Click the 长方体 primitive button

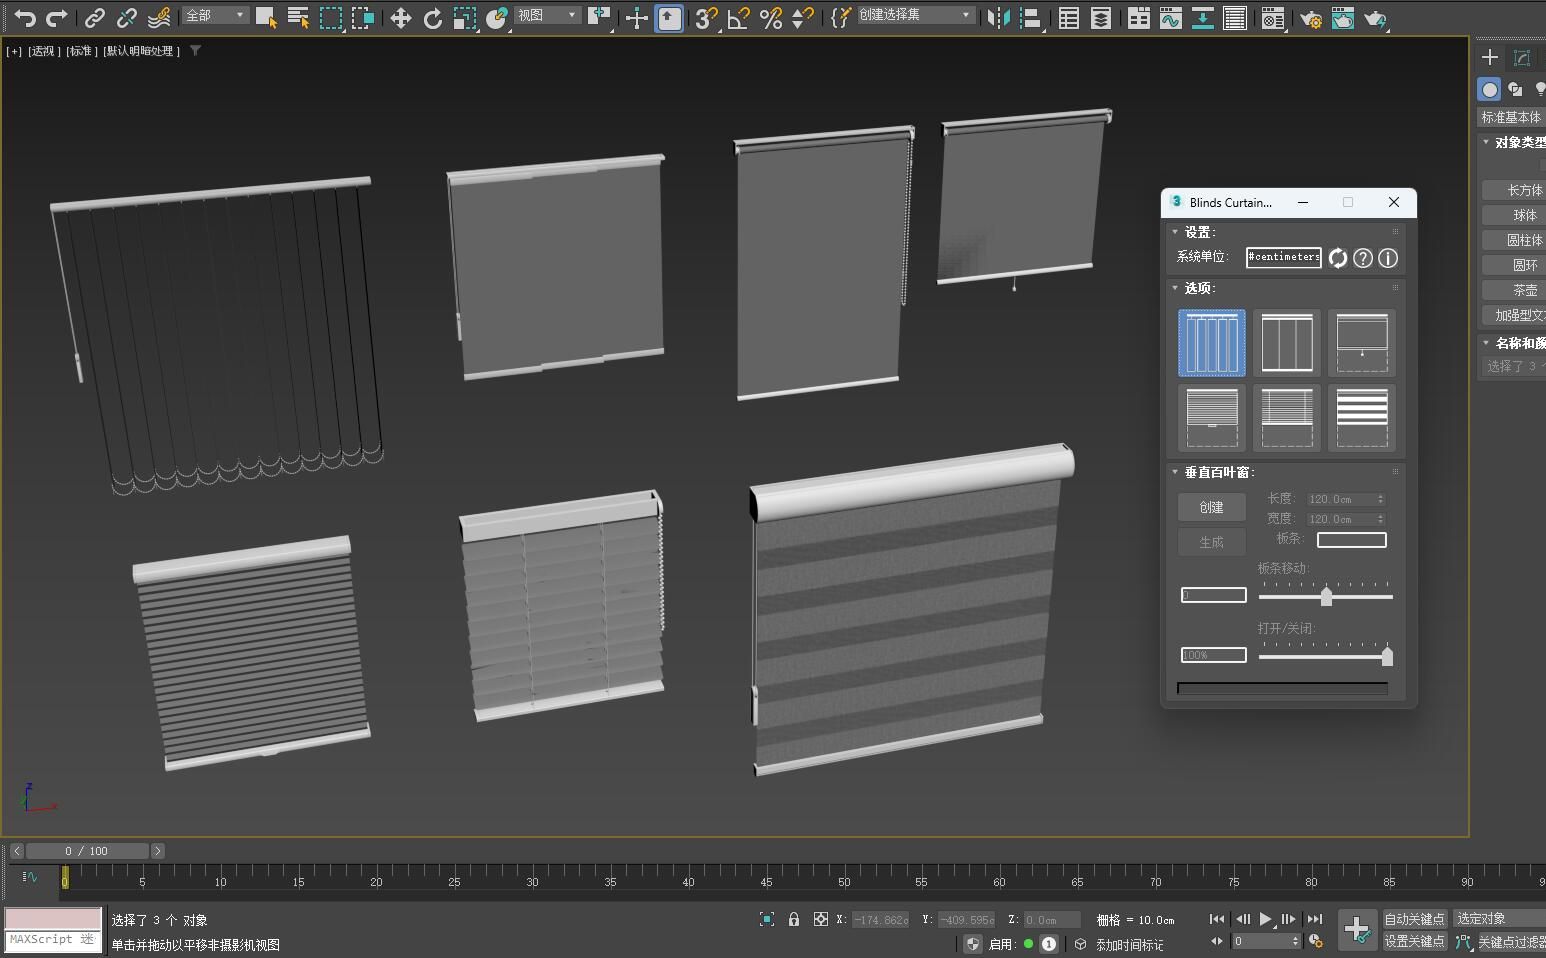pos(1515,190)
